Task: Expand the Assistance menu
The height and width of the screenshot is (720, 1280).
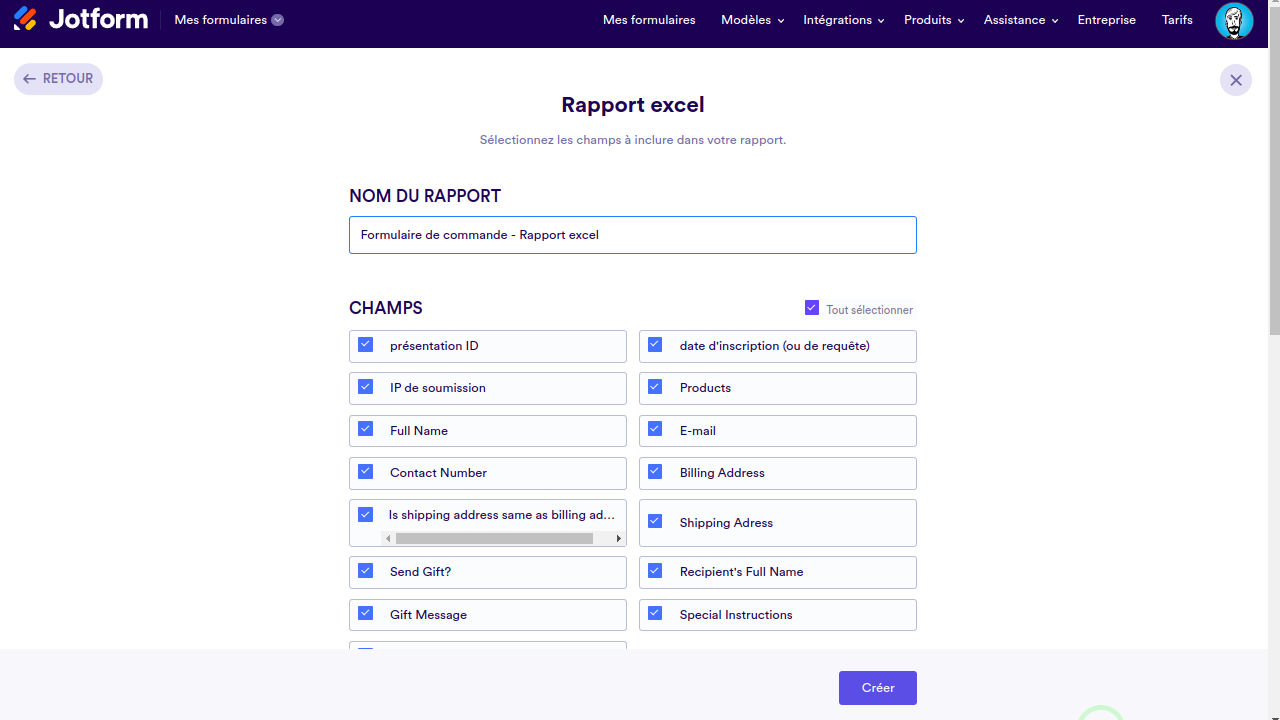Action: (1021, 20)
